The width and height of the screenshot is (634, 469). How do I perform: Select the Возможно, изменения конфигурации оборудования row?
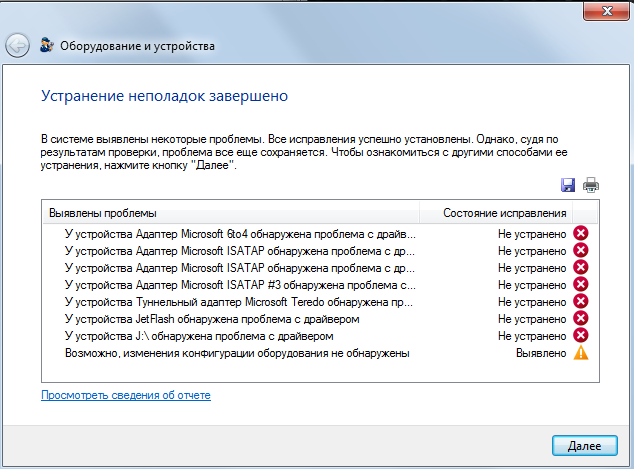click(320, 353)
